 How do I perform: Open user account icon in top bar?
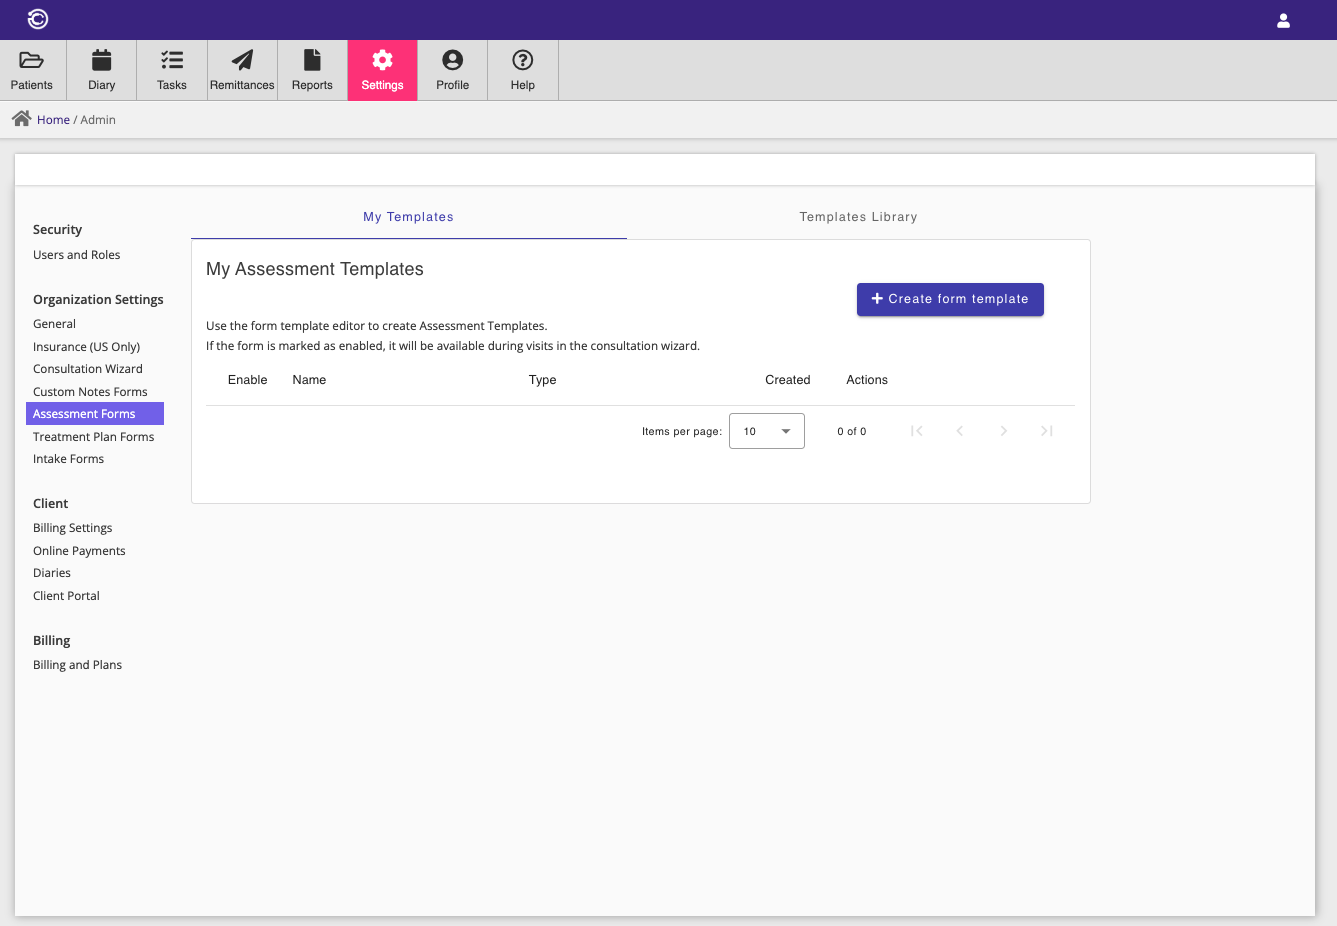tap(1283, 20)
